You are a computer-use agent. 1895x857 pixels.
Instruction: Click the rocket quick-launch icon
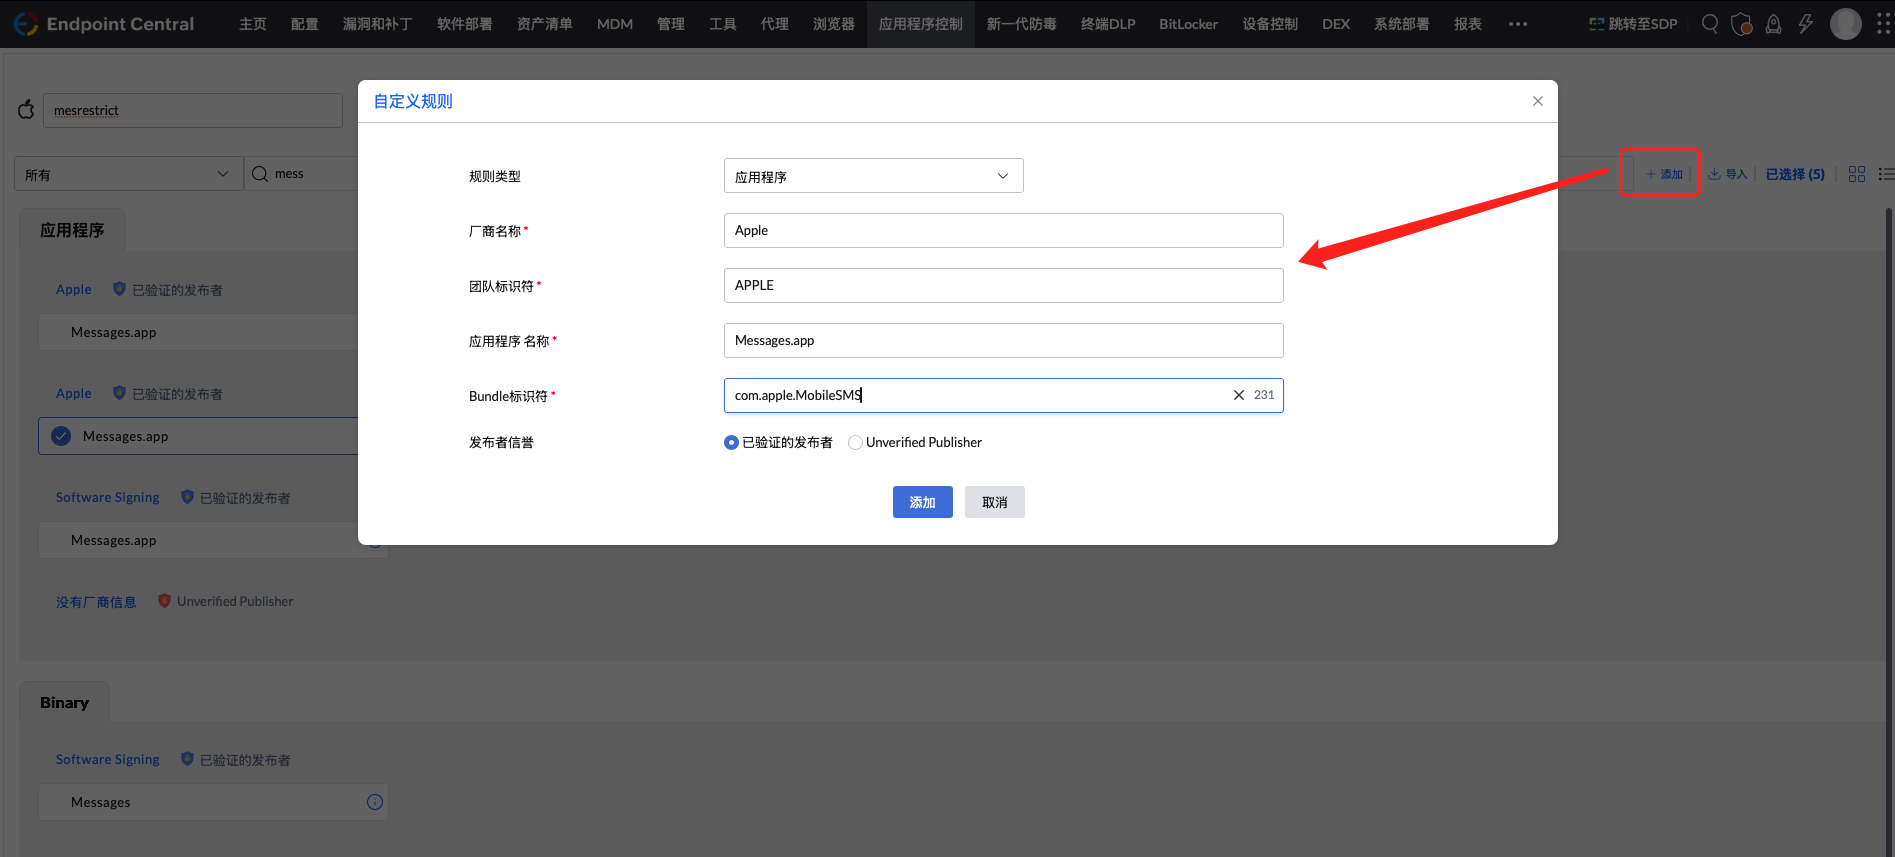tap(1773, 24)
